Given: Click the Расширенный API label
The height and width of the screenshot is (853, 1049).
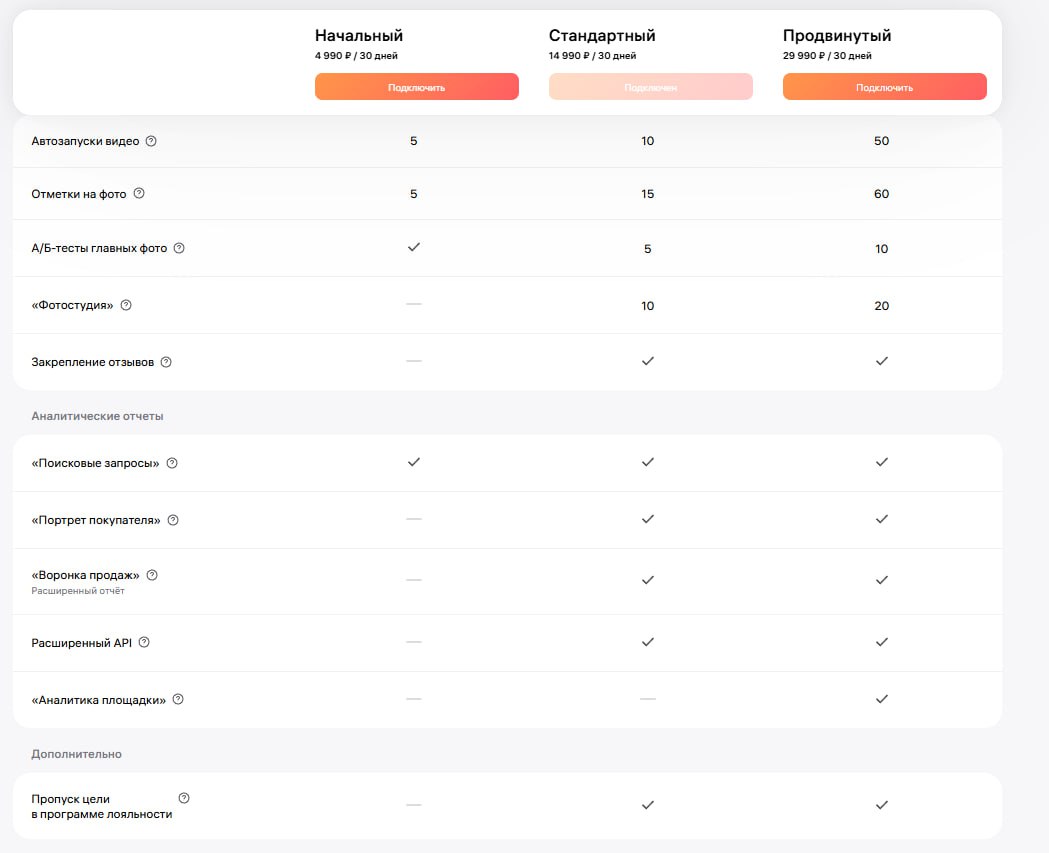Looking at the screenshot, I should point(82,643).
